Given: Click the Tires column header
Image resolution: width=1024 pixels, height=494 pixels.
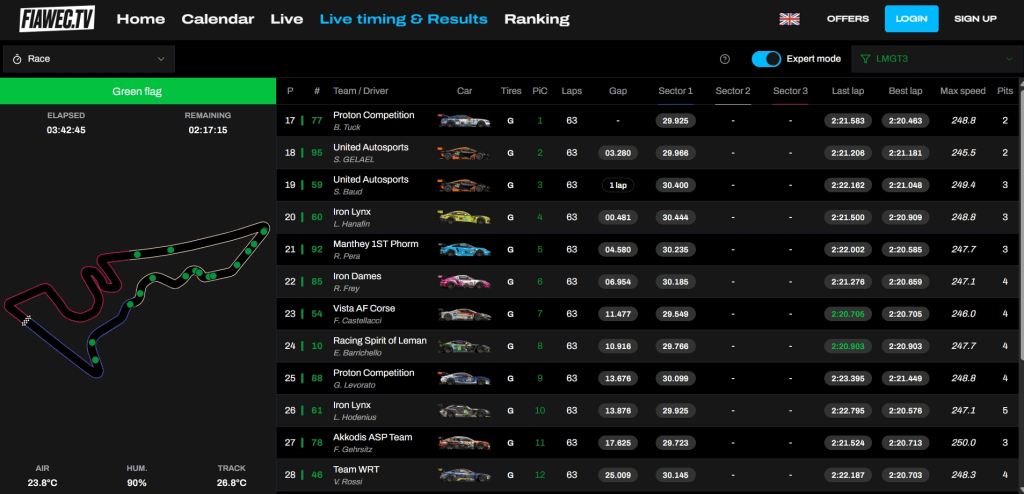Looking at the screenshot, I should click(x=511, y=91).
